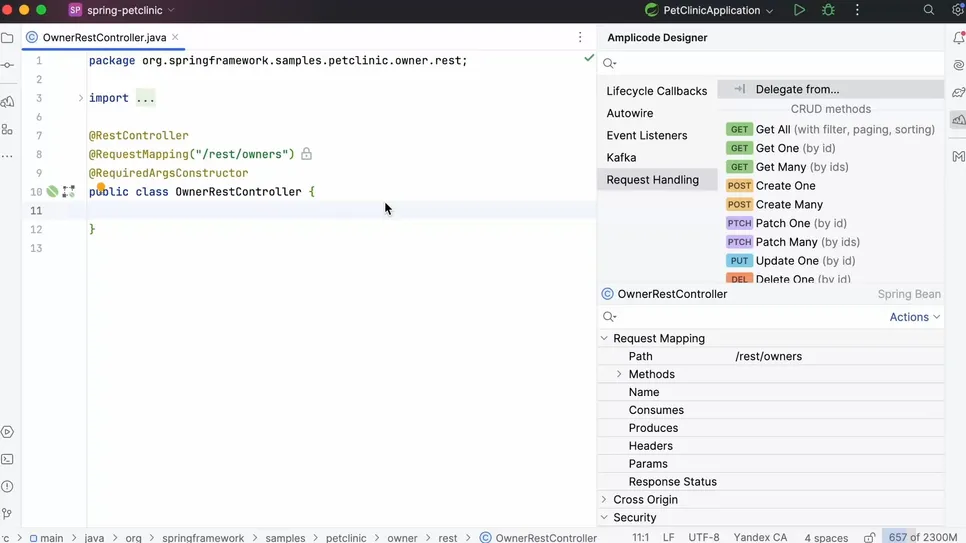Click the memory indicator 657 of 2300M
This screenshot has width=966, height=543.
click(x=922, y=537)
